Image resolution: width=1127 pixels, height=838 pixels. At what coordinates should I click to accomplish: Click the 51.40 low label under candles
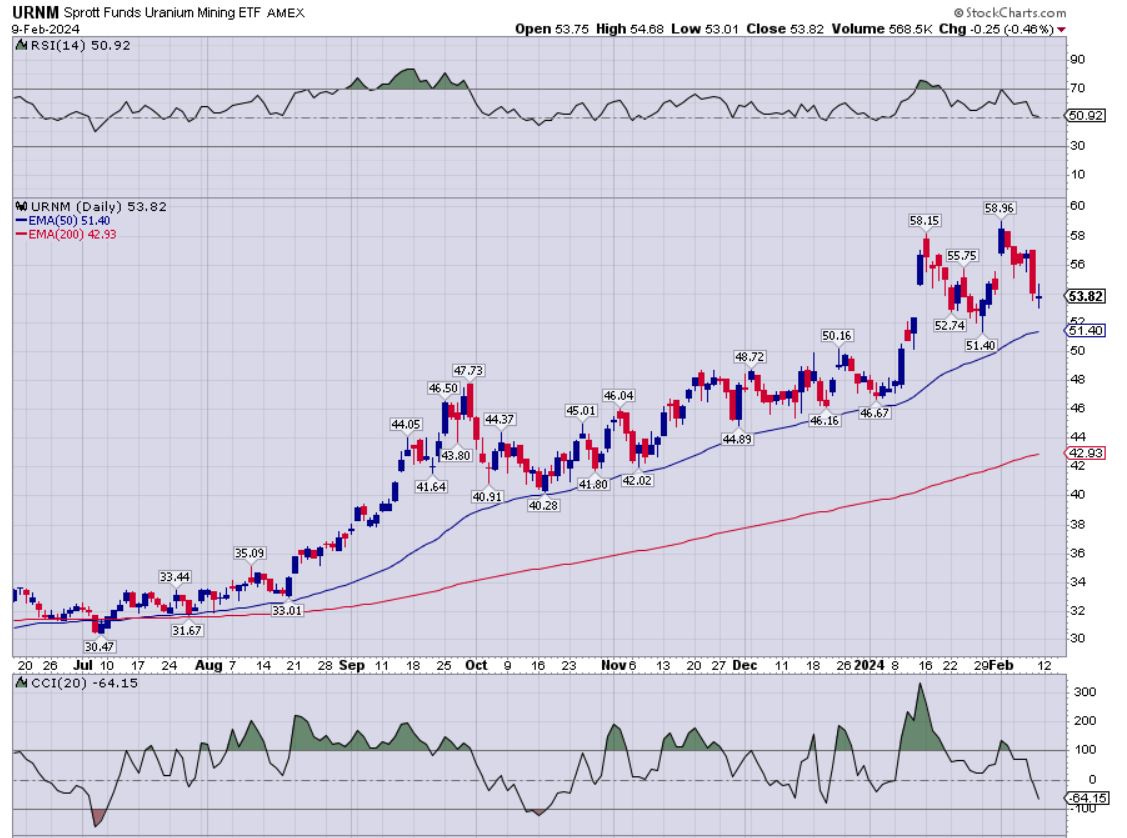tap(980, 346)
